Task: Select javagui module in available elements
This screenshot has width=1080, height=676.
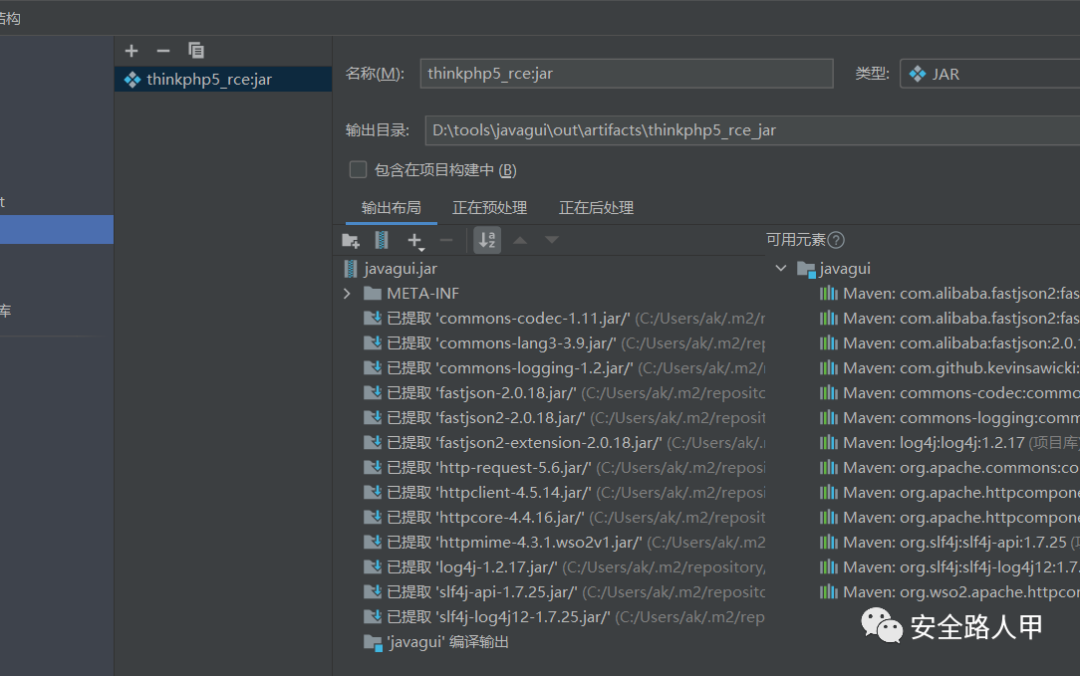Action: point(834,269)
